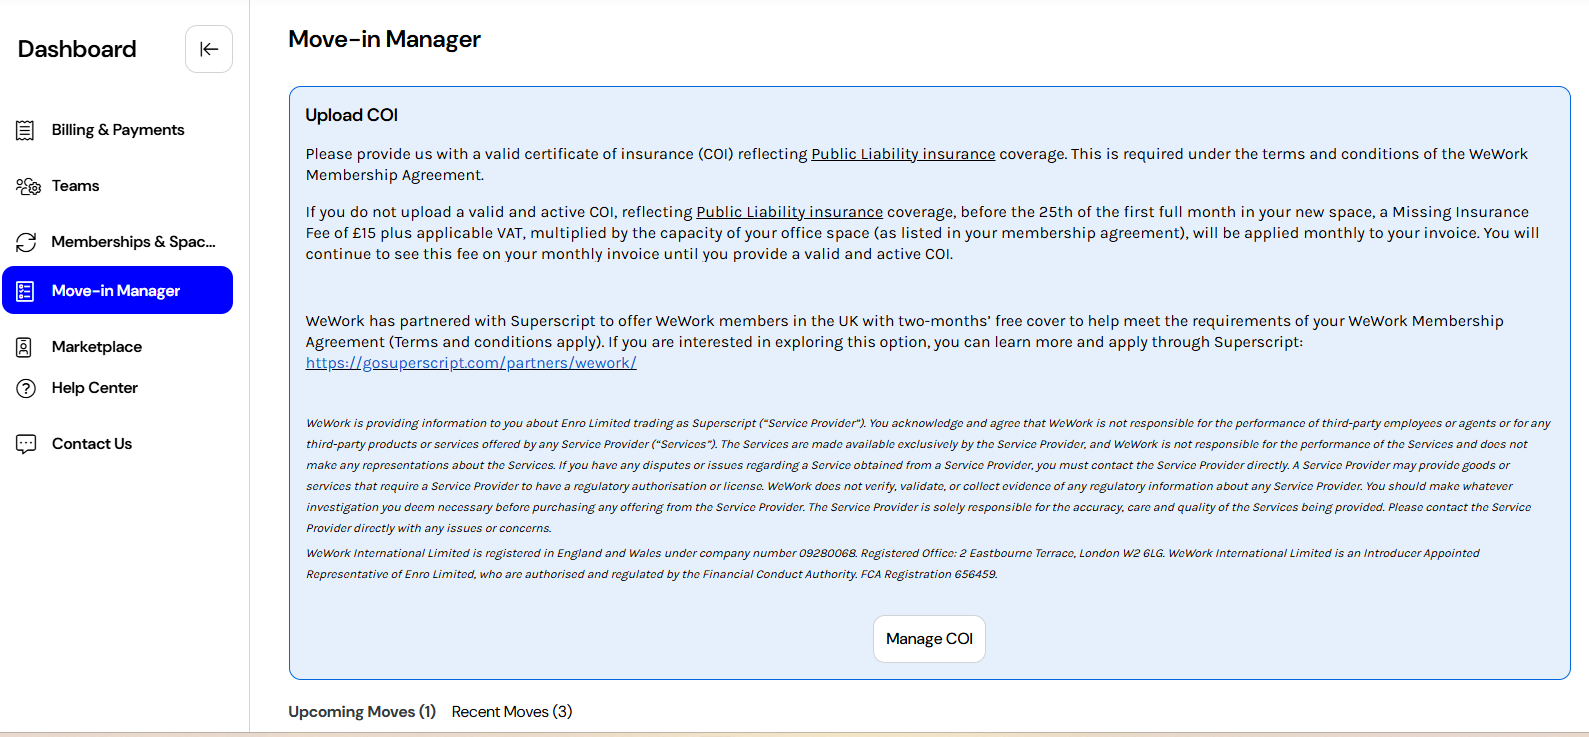Select the Move-in Manager menu item
Screen dimensions: 1589x737
pos(118,290)
